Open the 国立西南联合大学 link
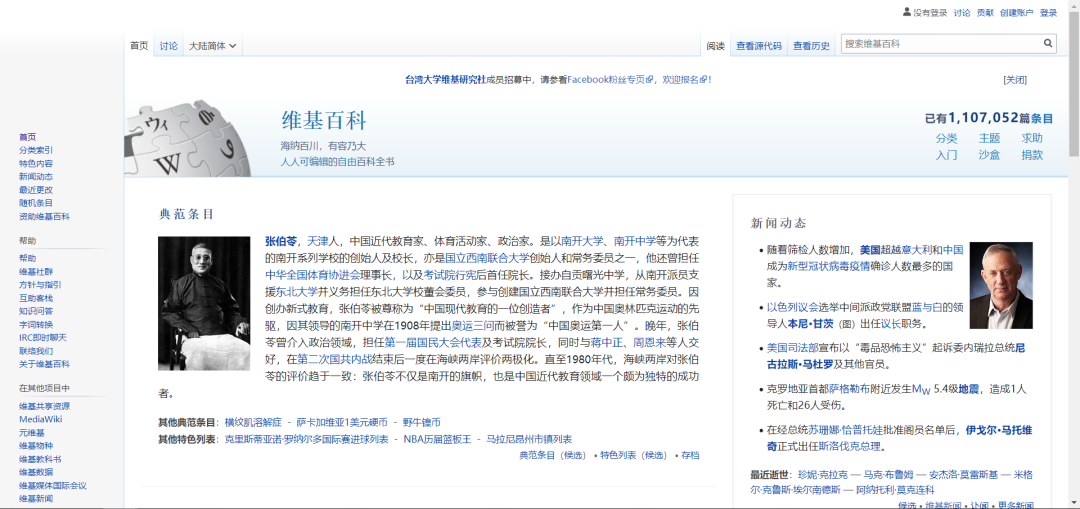The height and width of the screenshot is (509, 1080). click(488, 258)
